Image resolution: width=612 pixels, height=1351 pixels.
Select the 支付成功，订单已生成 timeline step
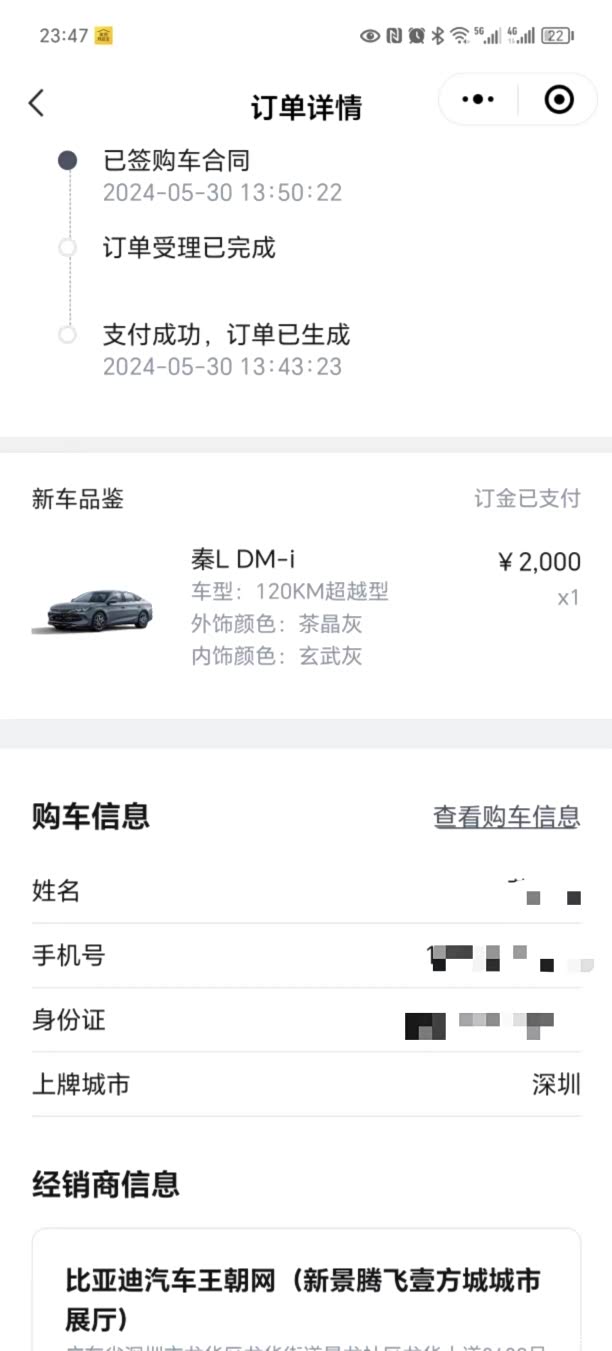(x=226, y=334)
